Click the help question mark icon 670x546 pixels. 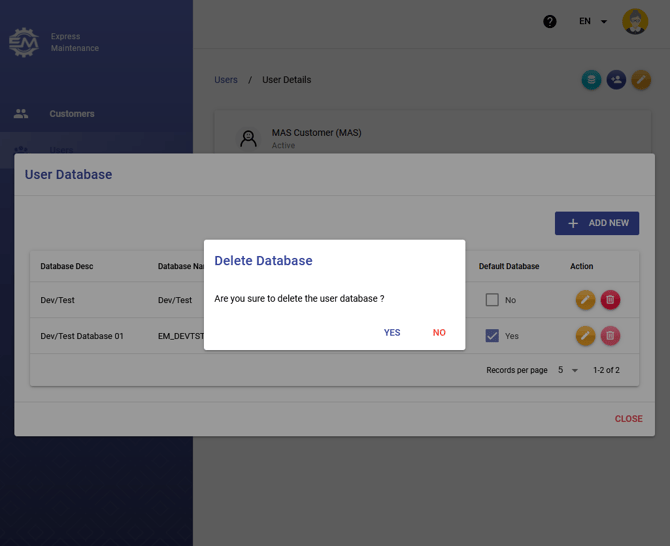[x=550, y=21]
